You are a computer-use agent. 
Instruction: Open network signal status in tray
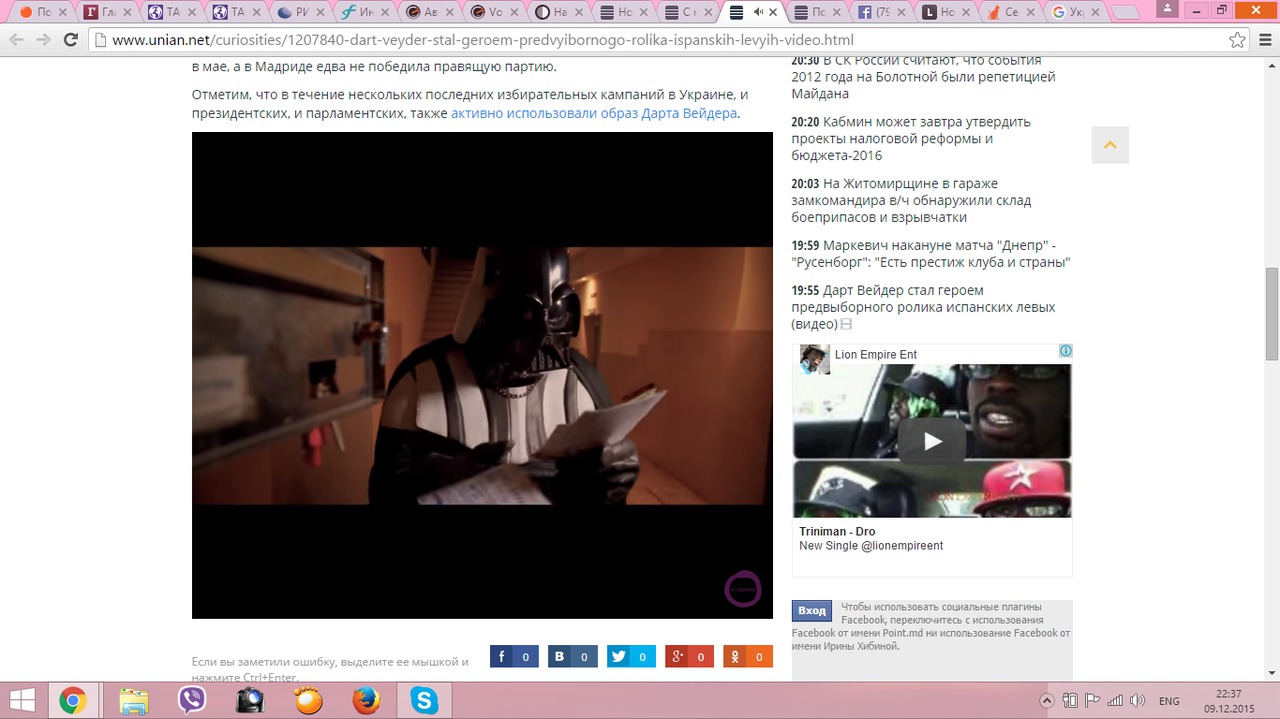[1115, 701]
